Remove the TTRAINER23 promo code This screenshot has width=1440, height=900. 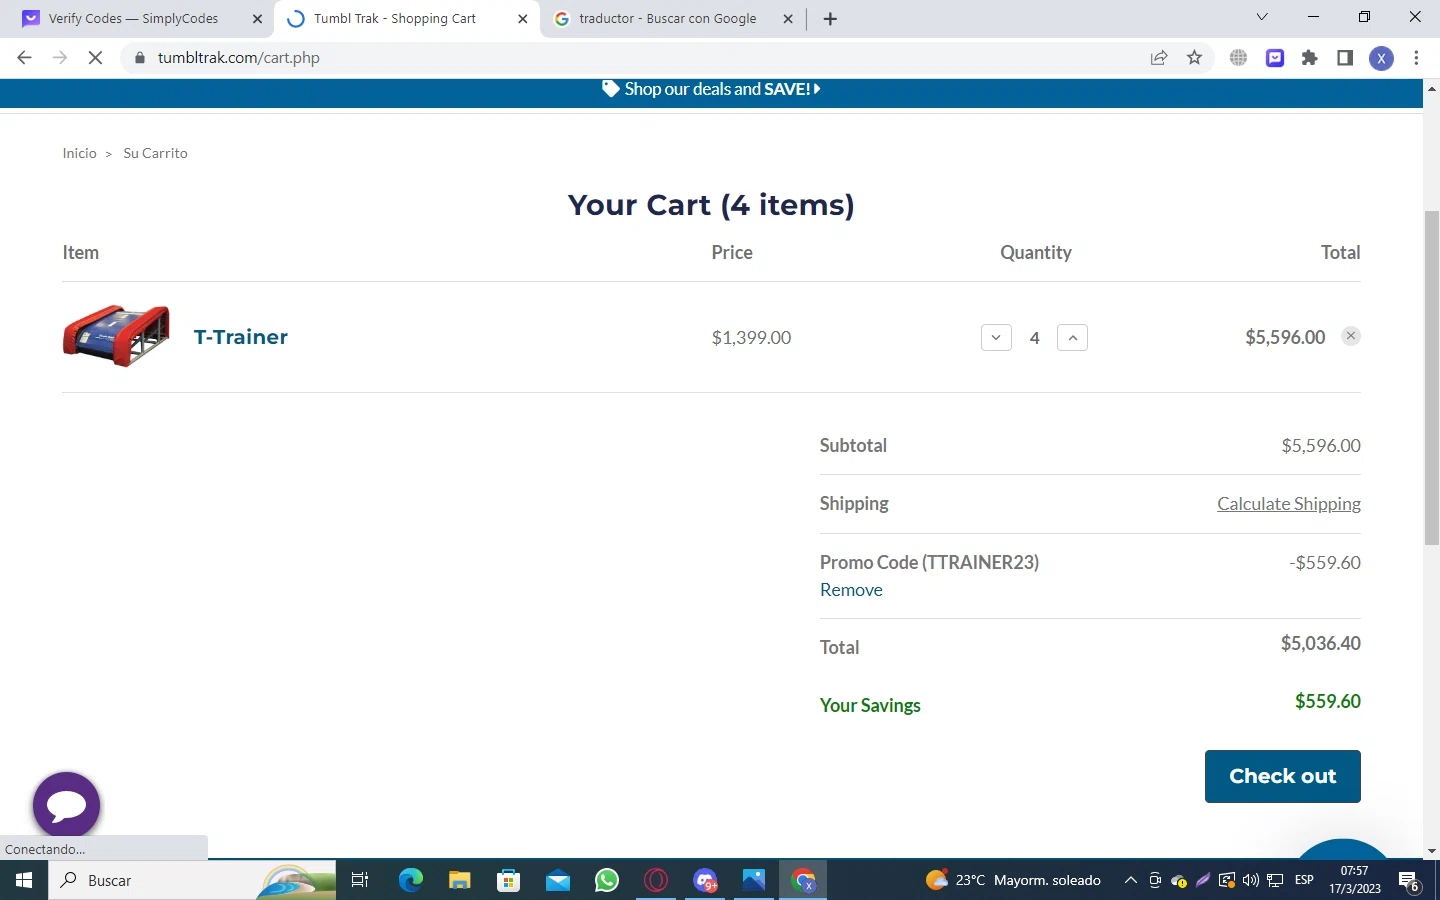pos(851,590)
